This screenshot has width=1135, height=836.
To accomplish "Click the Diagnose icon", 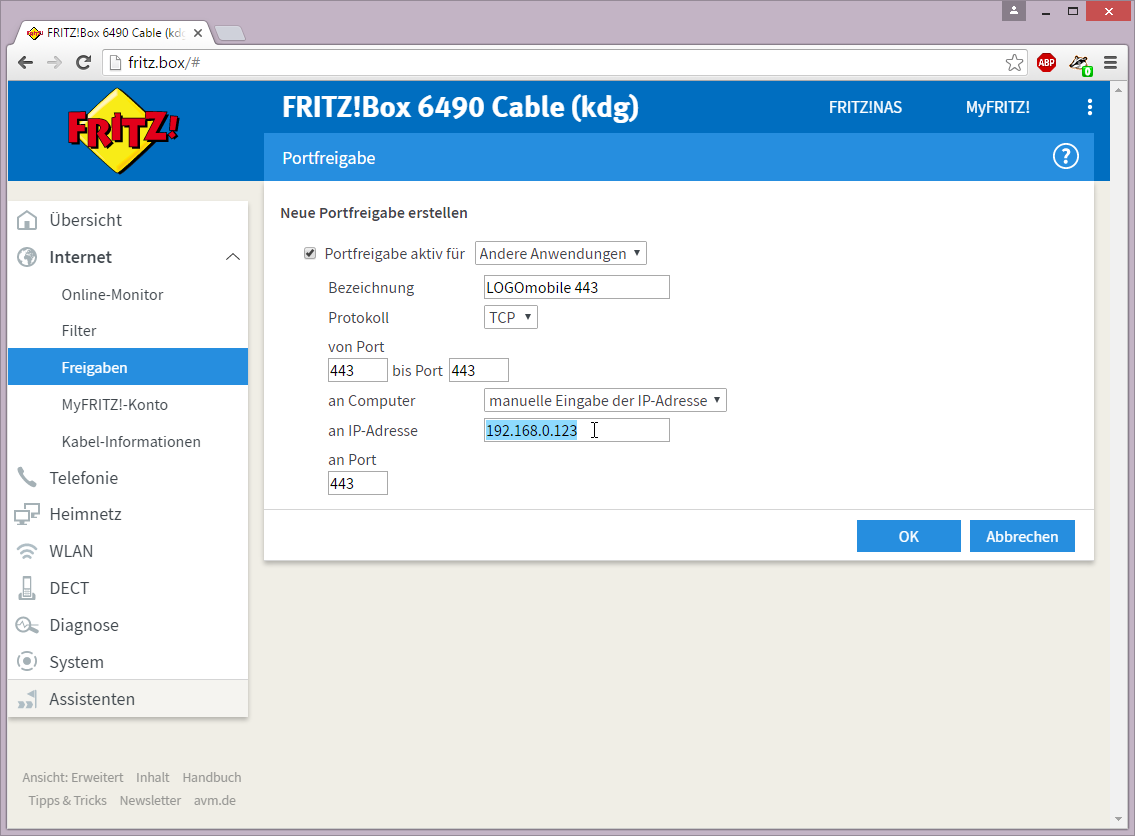I will click(x=27, y=625).
